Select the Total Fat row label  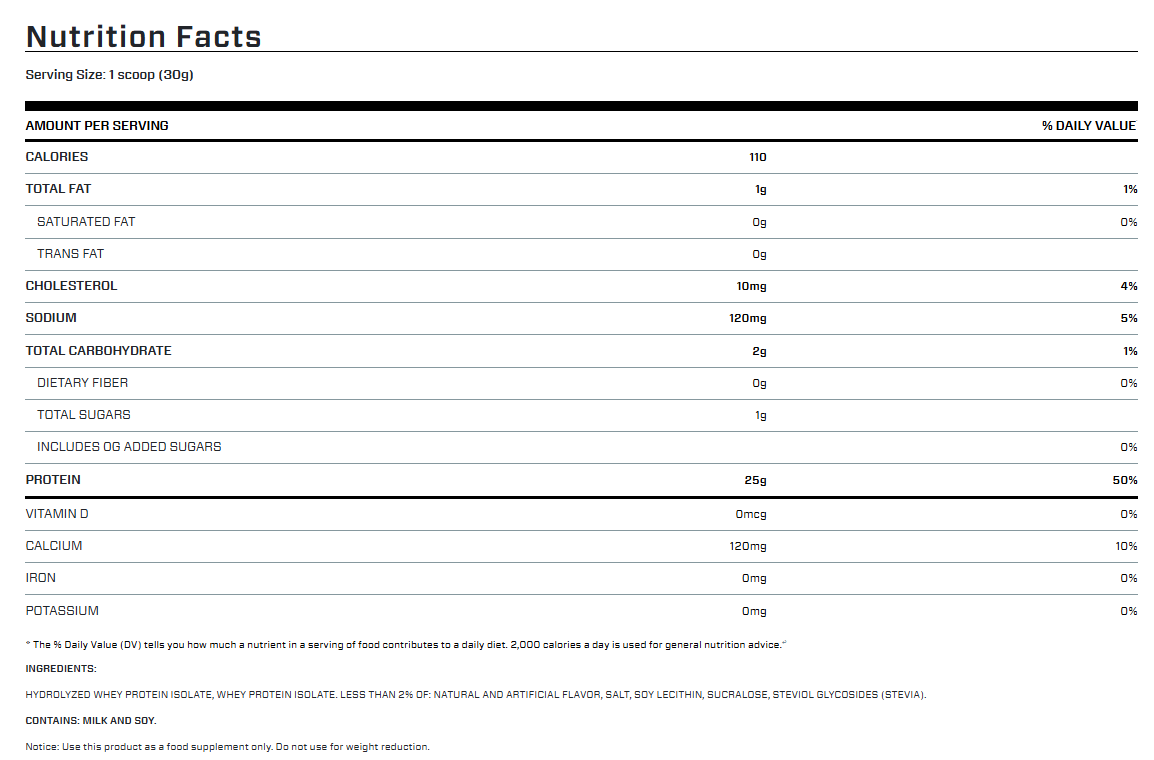58,189
